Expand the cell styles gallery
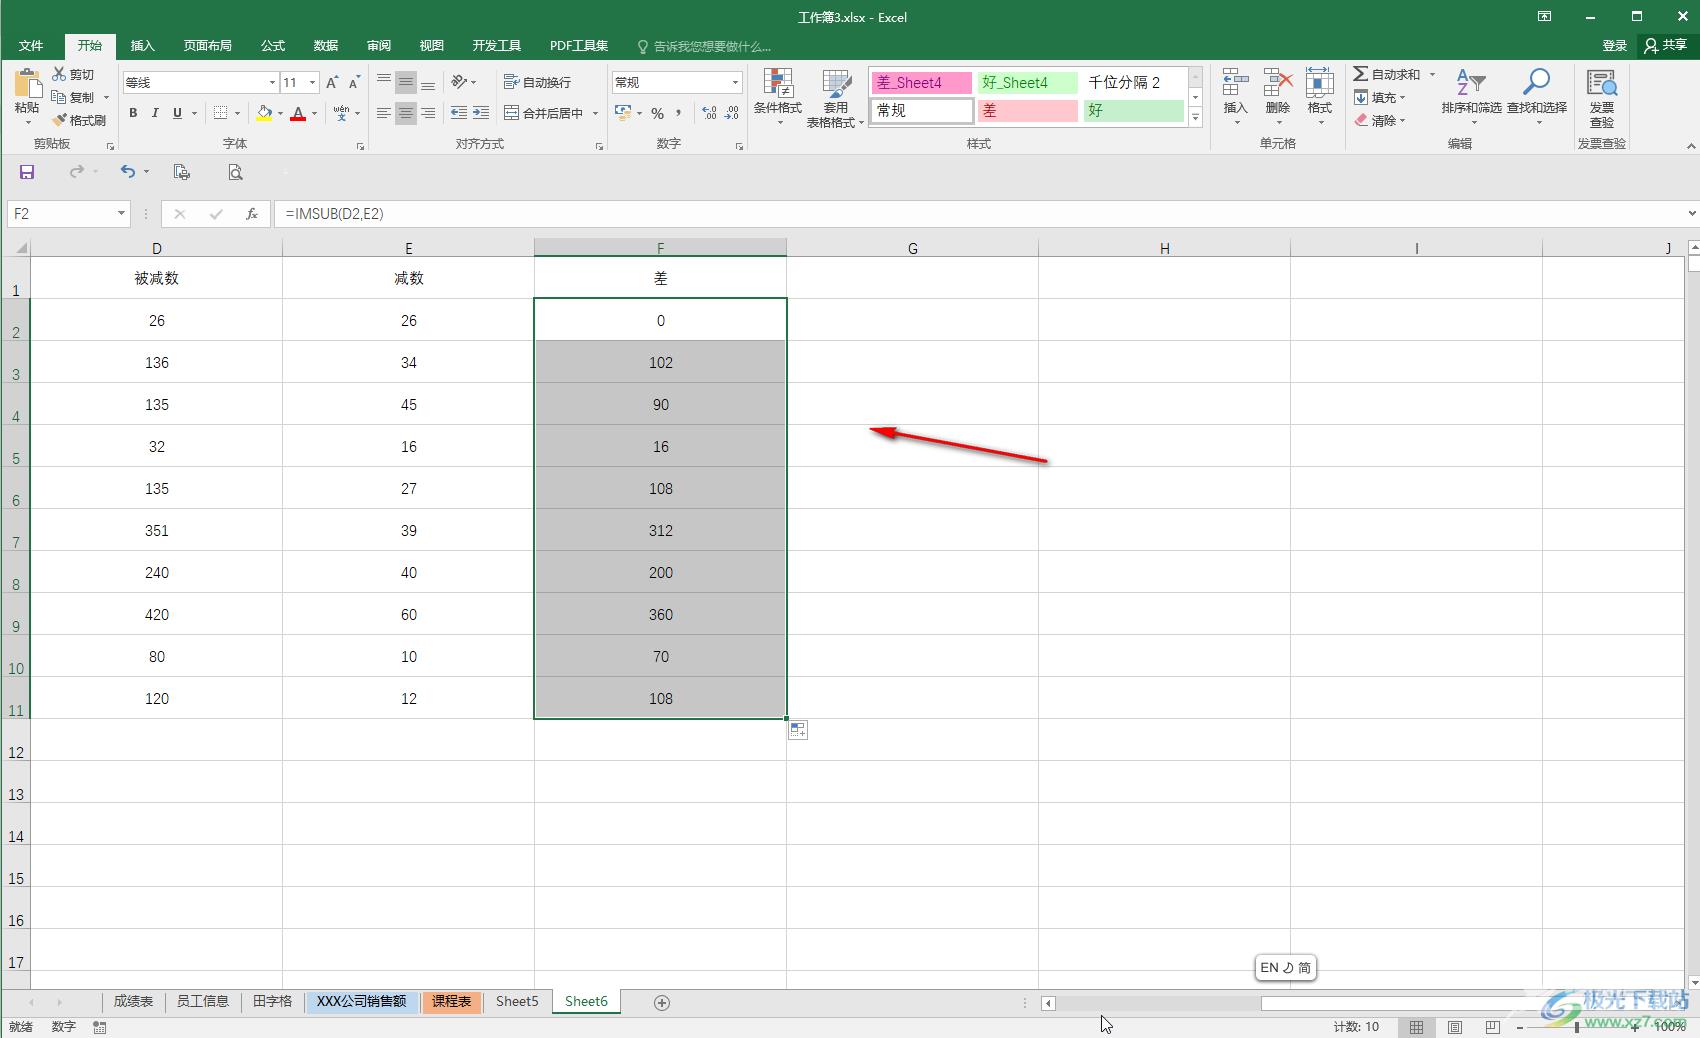Viewport: 1700px width, 1038px height. pyautogui.click(x=1195, y=117)
